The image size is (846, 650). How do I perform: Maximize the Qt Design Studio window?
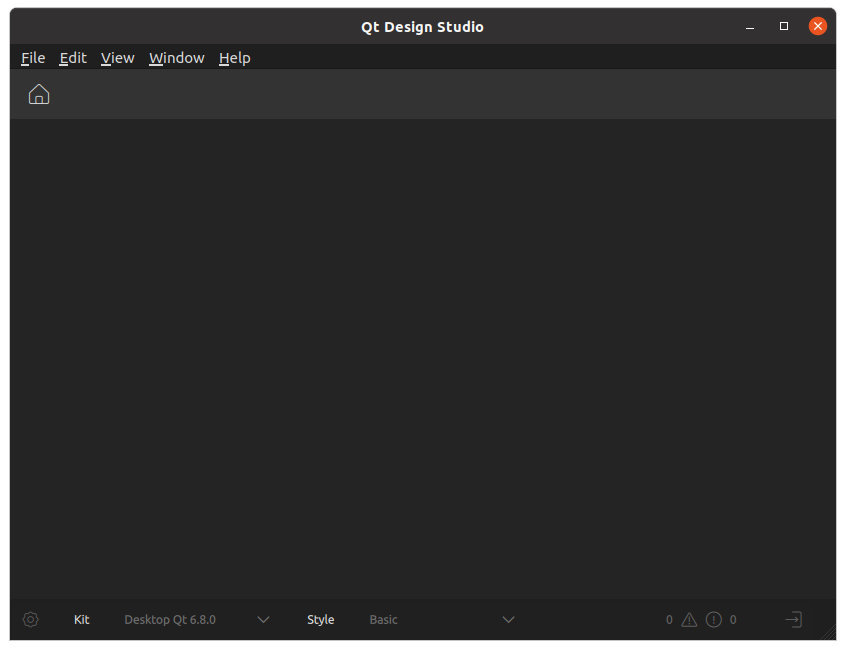(784, 26)
